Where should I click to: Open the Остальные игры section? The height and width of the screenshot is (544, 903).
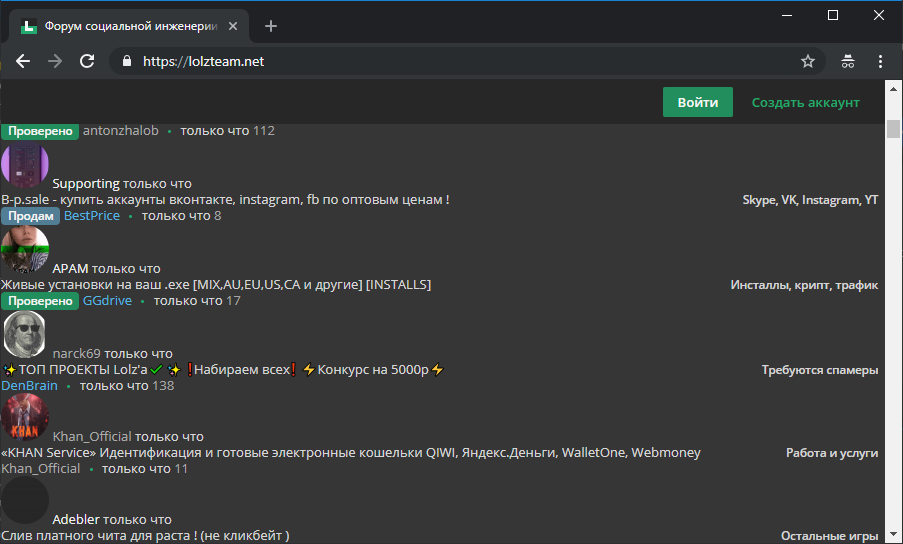(829, 536)
